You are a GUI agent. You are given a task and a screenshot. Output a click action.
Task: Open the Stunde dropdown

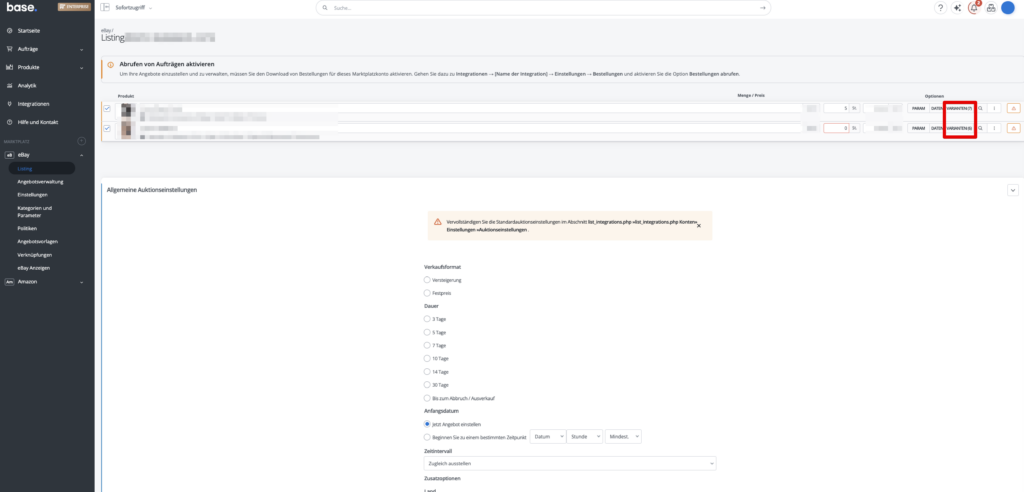(585, 436)
